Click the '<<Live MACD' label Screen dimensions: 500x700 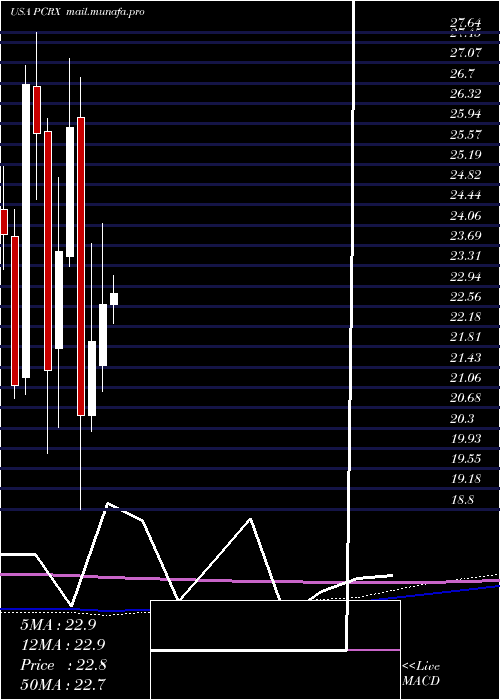[x=421, y=673]
